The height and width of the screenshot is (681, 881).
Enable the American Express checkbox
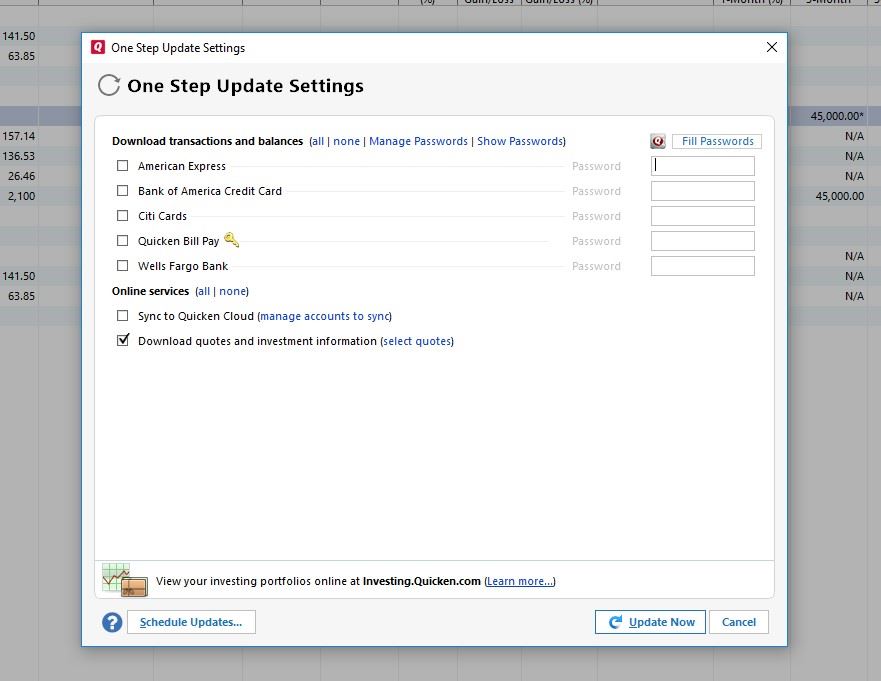123,166
